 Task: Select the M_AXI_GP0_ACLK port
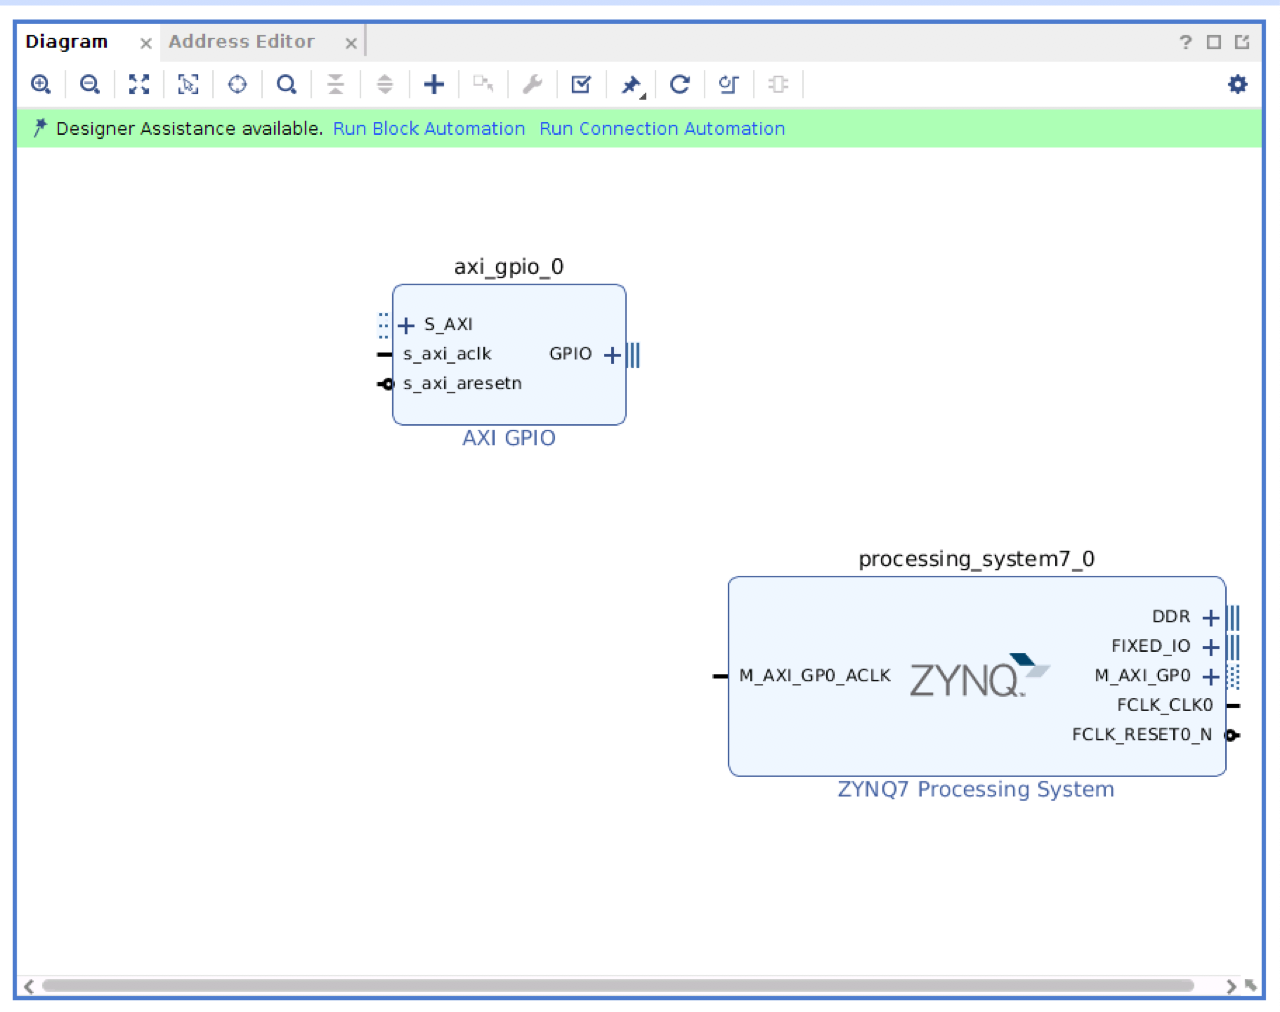pos(815,676)
